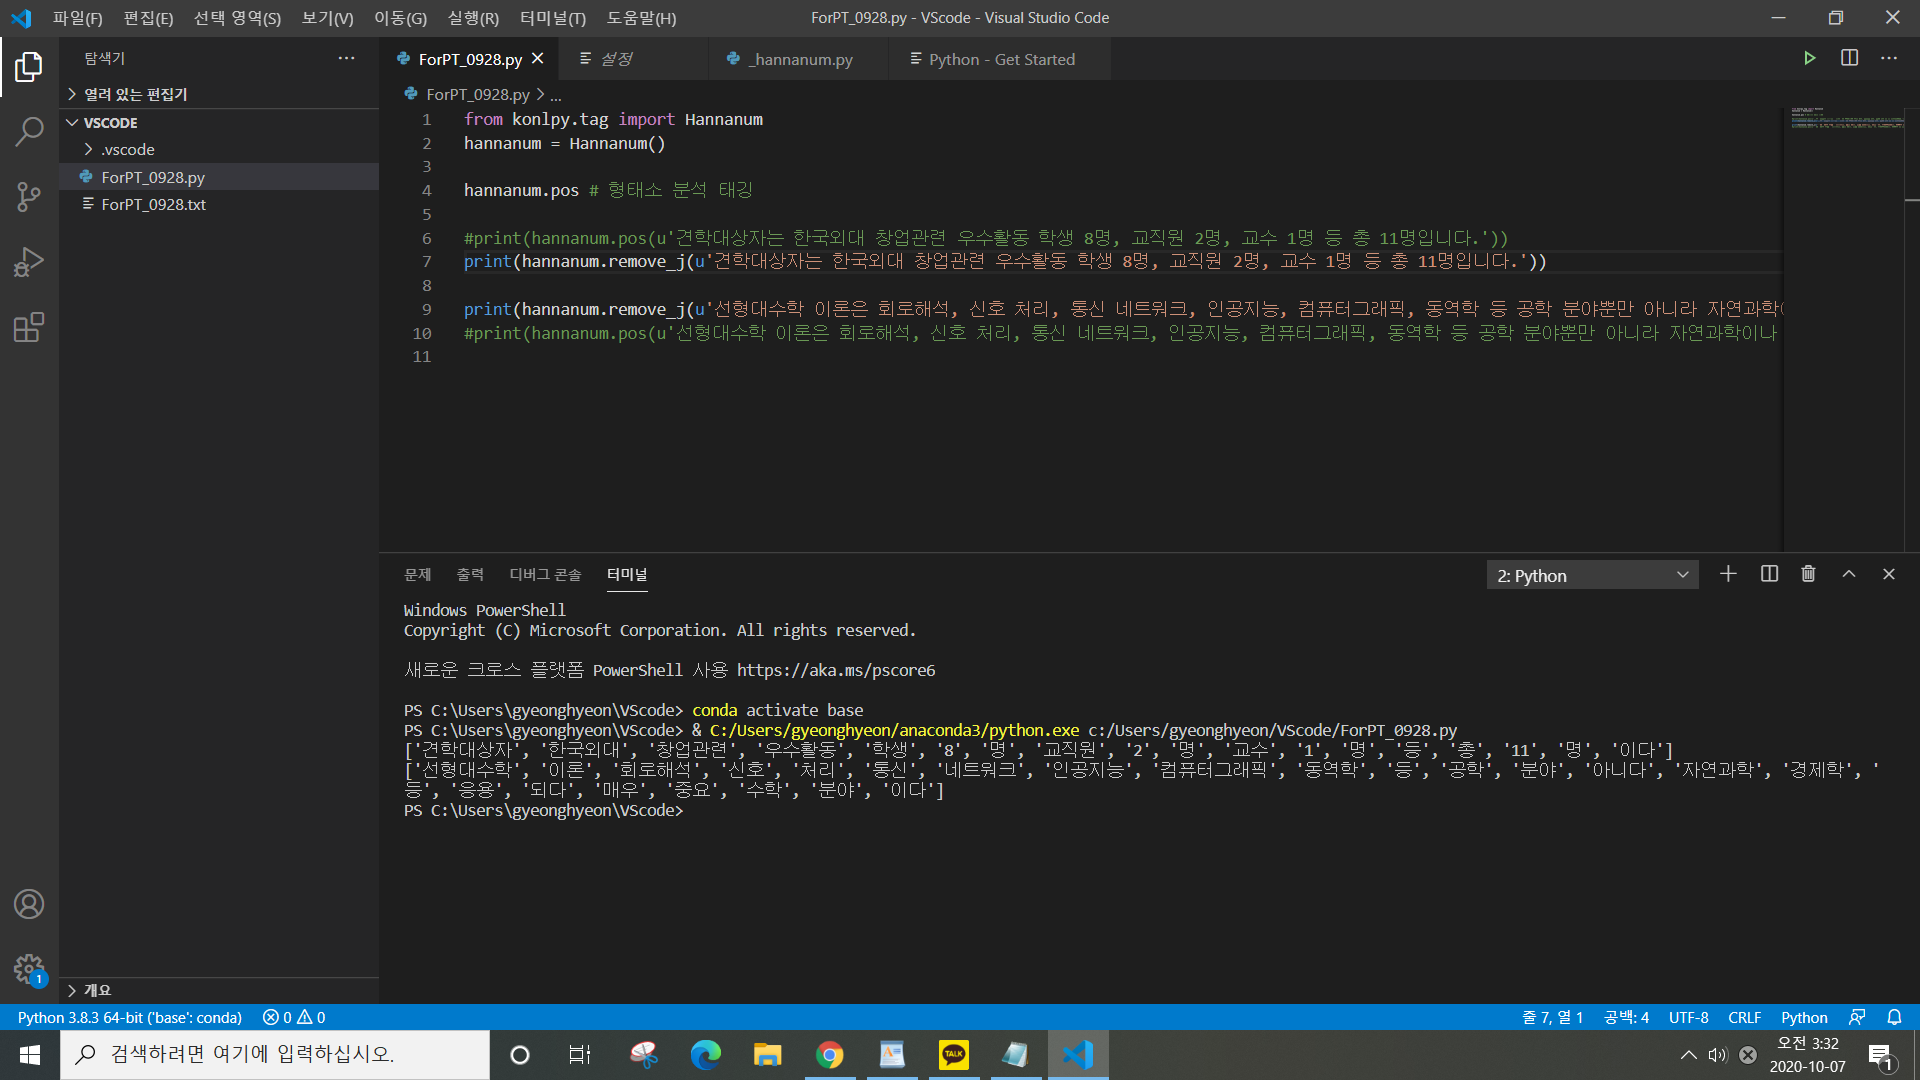The height and width of the screenshot is (1080, 1920).
Task: Toggle notifications bell in status bar
Action: (1894, 1017)
